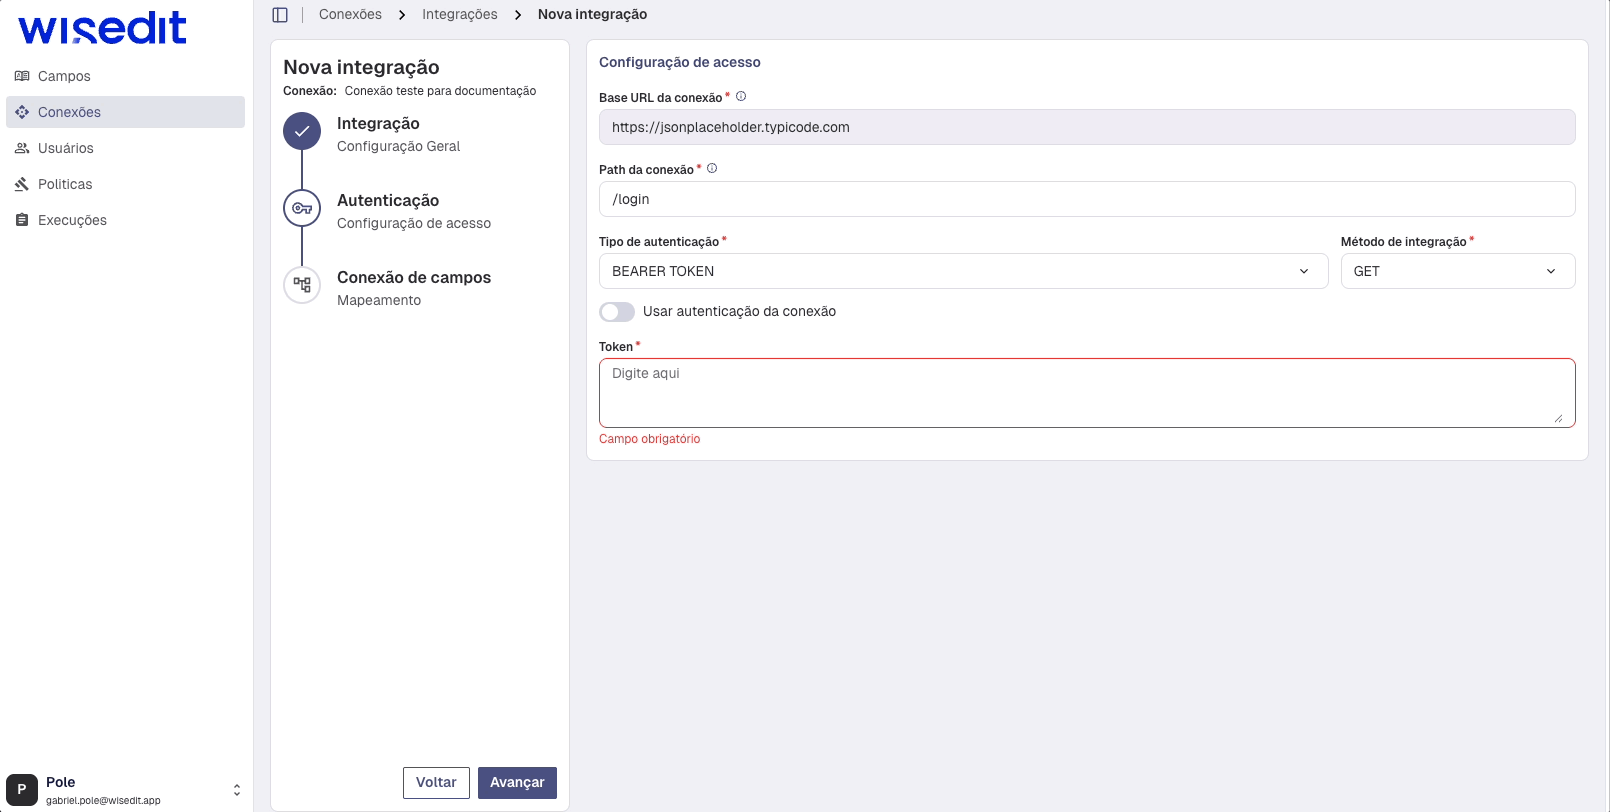Image resolution: width=1610 pixels, height=812 pixels.
Task: Expand the Pole user account menu
Action: 237,790
